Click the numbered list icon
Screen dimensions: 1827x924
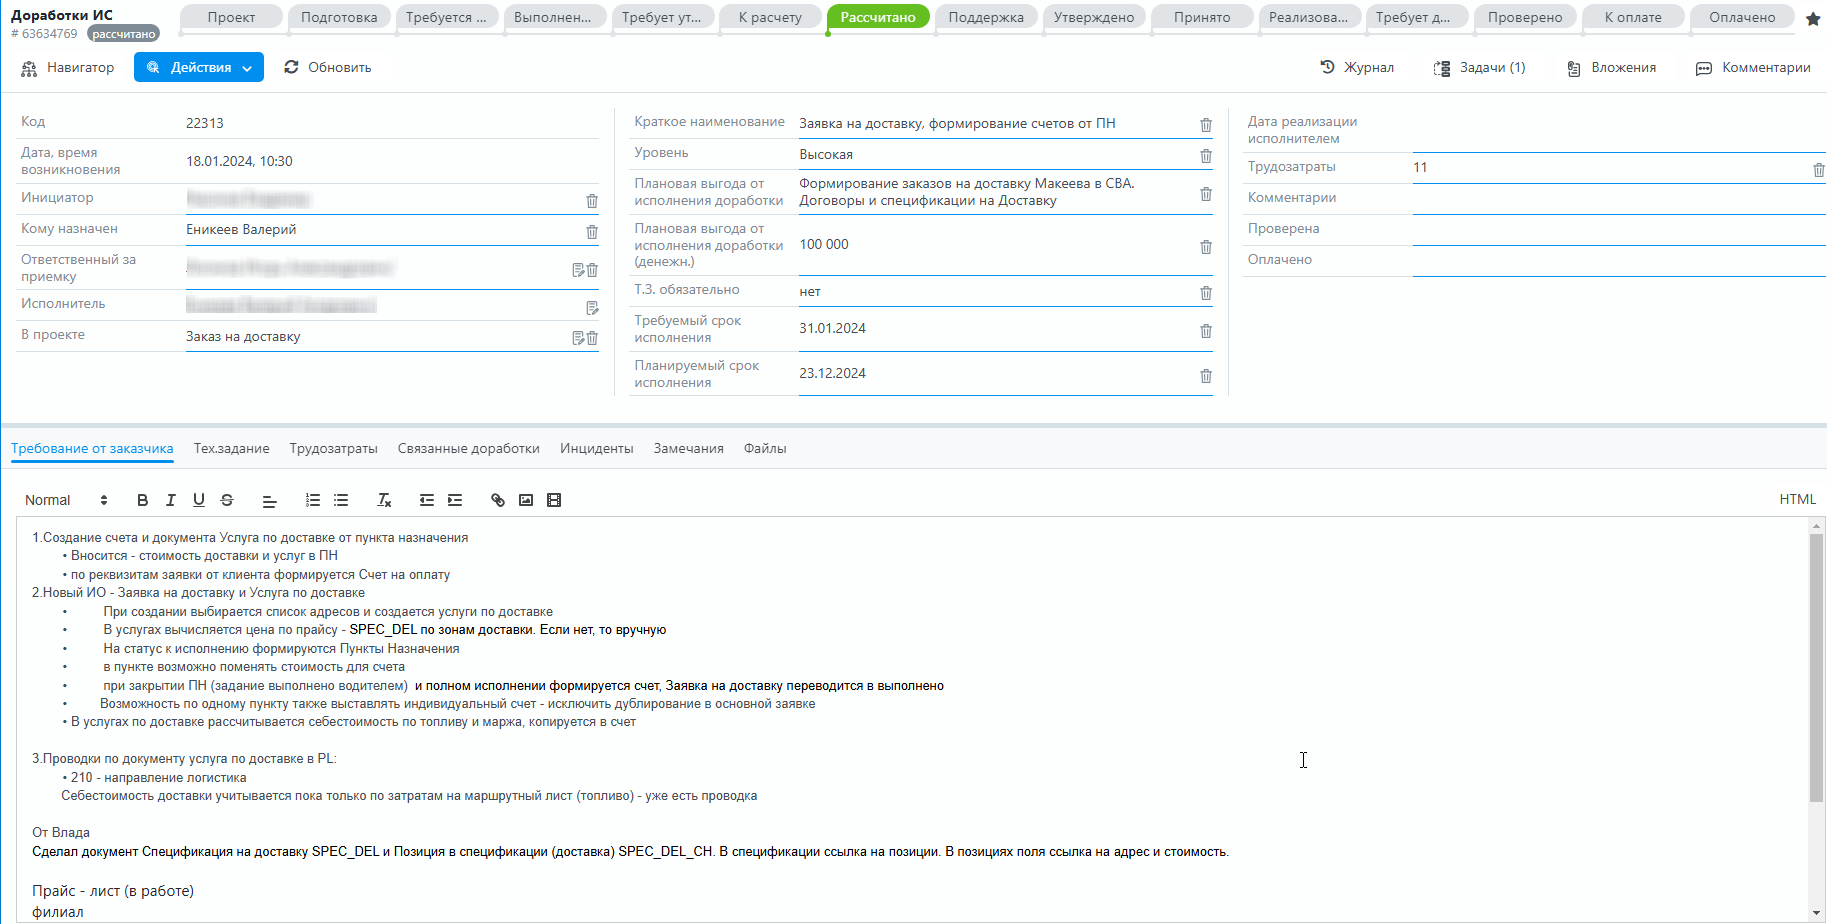click(313, 500)
